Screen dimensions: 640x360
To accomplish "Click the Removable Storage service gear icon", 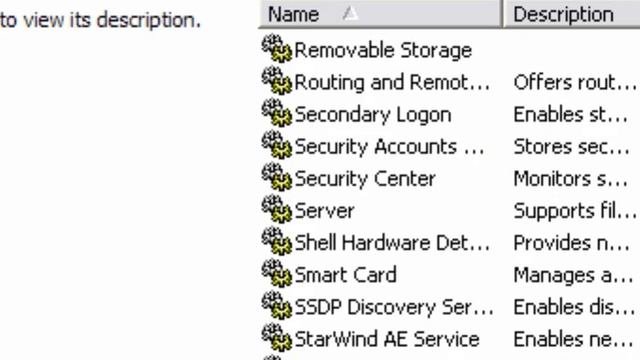I will point(277,49).
